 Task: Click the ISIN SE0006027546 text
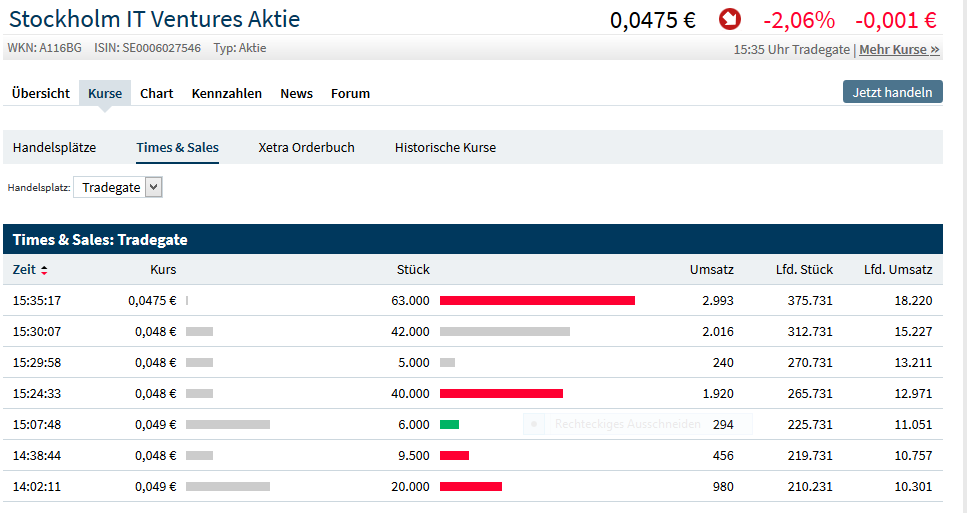coord(147,48)
